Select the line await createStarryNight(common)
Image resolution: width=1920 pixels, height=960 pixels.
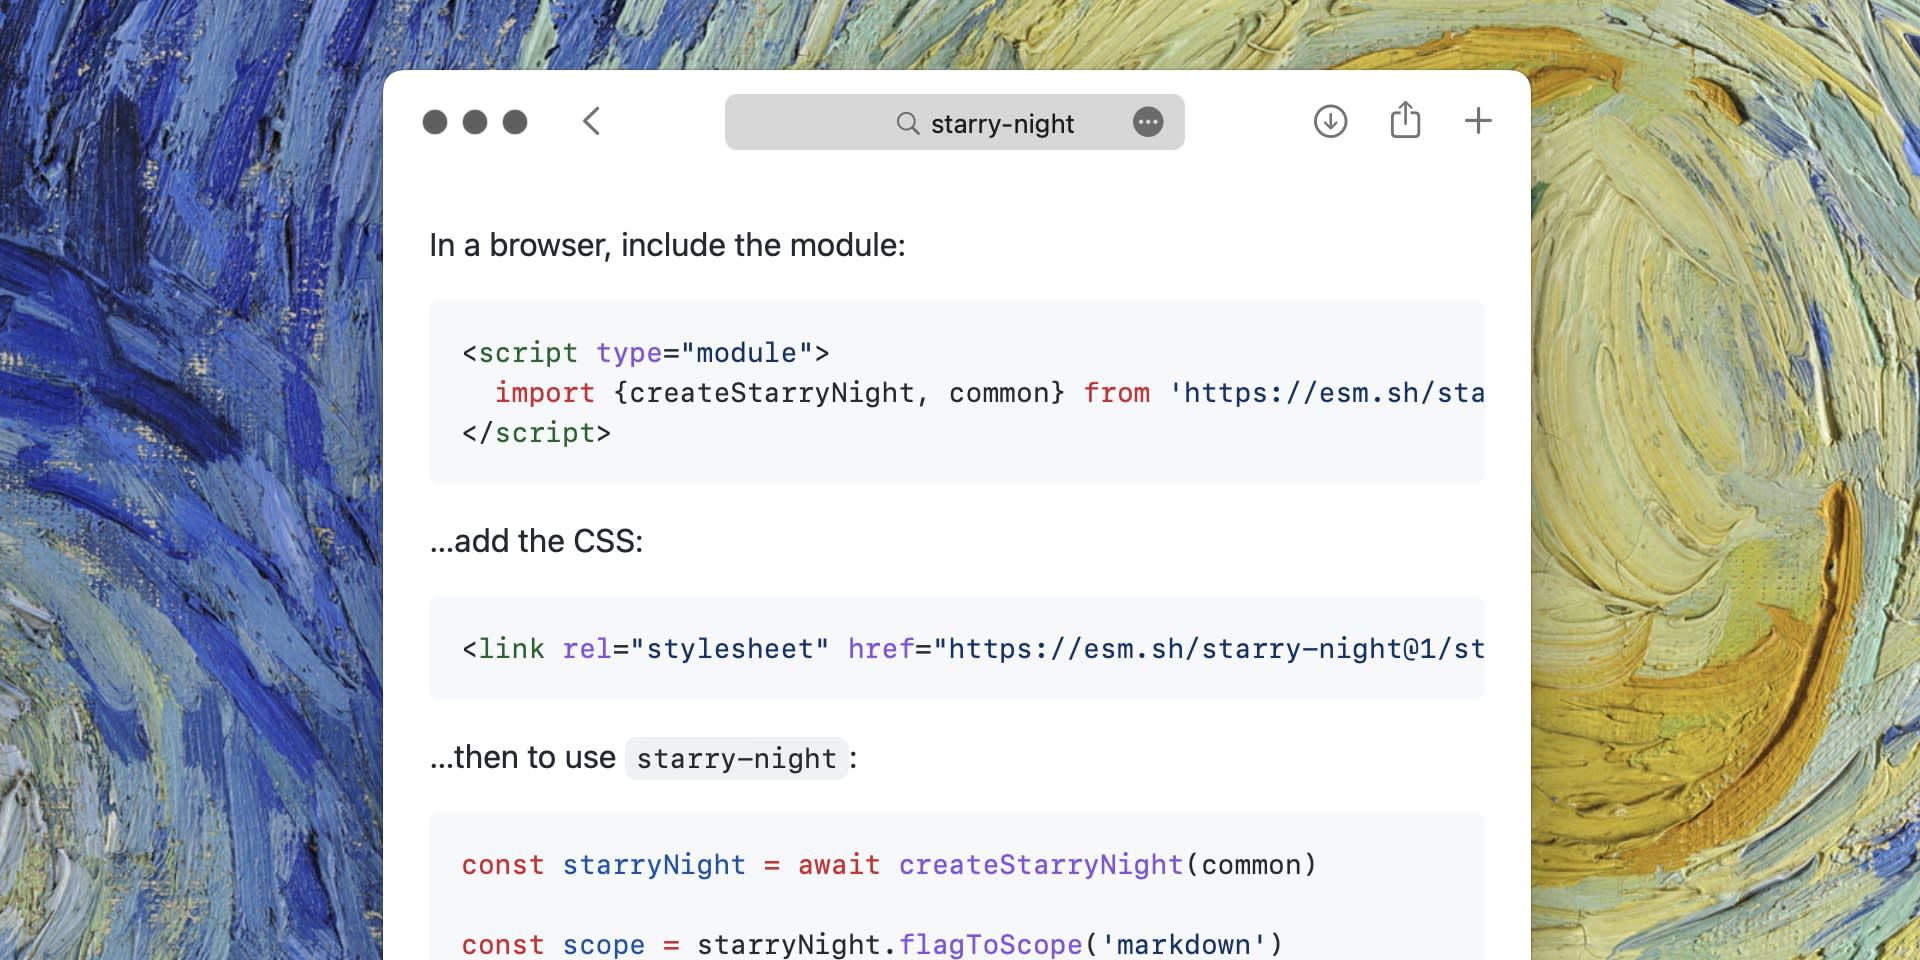click(x=889, y=865)
